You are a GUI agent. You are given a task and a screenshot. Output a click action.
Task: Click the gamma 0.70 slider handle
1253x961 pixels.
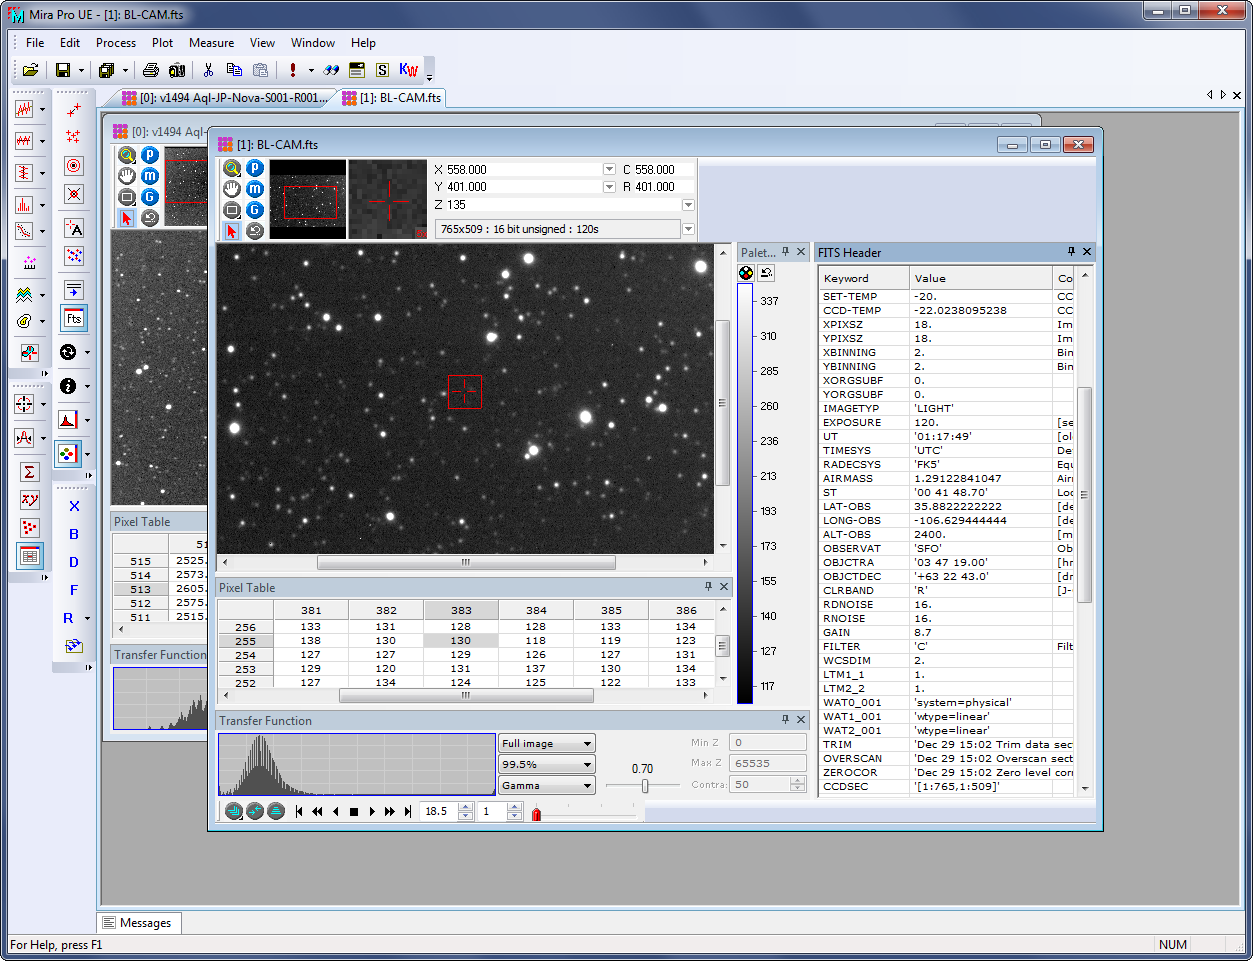645,786
